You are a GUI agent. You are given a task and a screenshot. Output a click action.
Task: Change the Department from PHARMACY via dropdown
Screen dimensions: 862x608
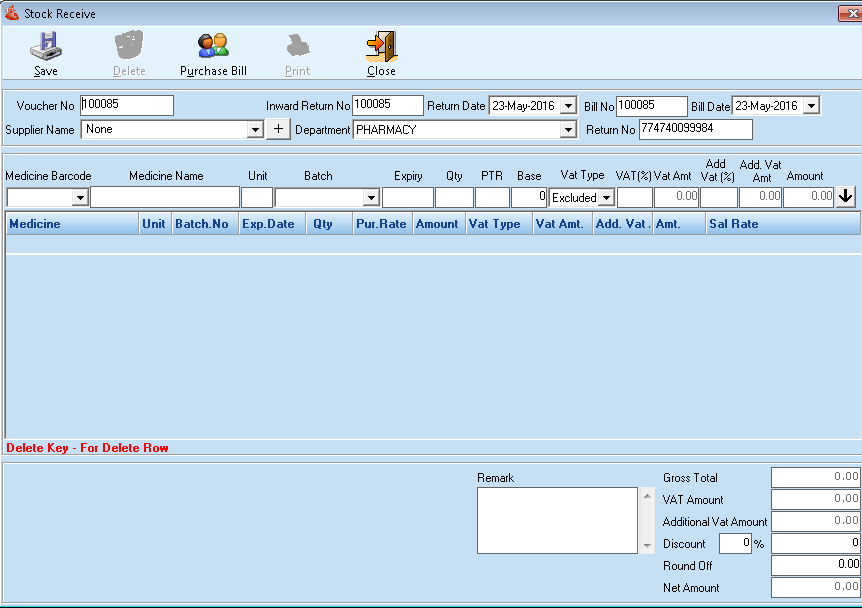568,129
